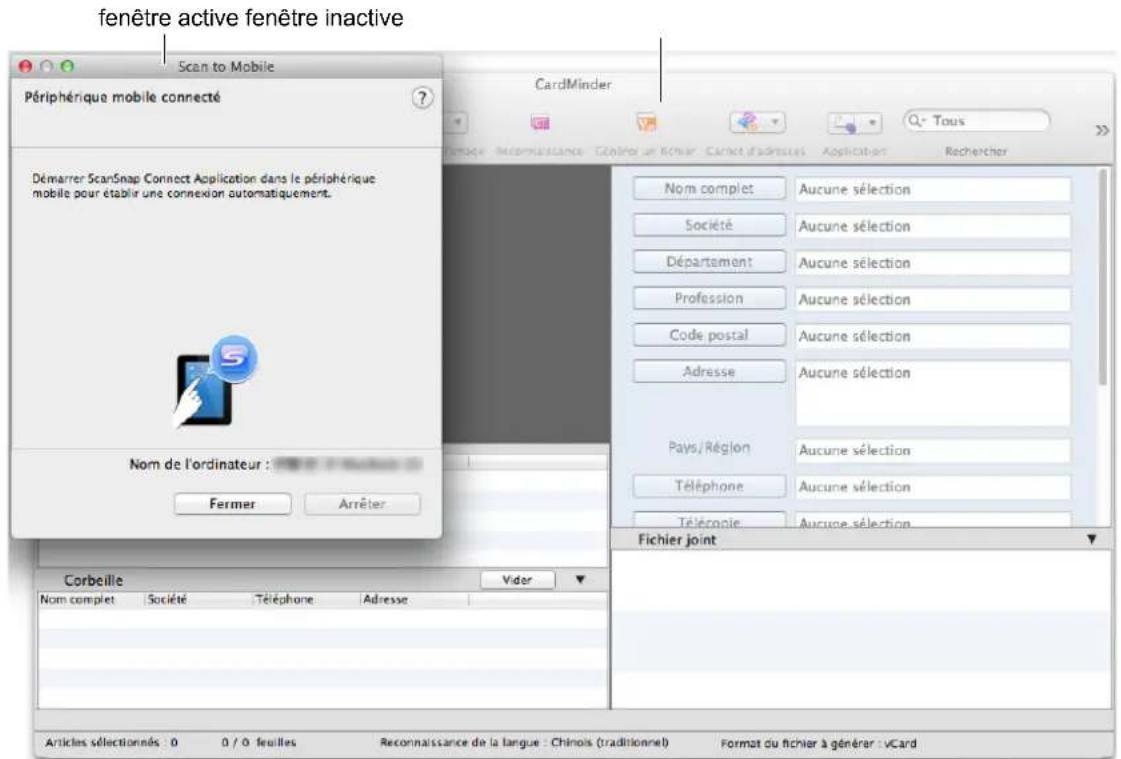Screen dimensions: 1121x759
Task: Click the Nom complet value field
Action: pos(933,189)
